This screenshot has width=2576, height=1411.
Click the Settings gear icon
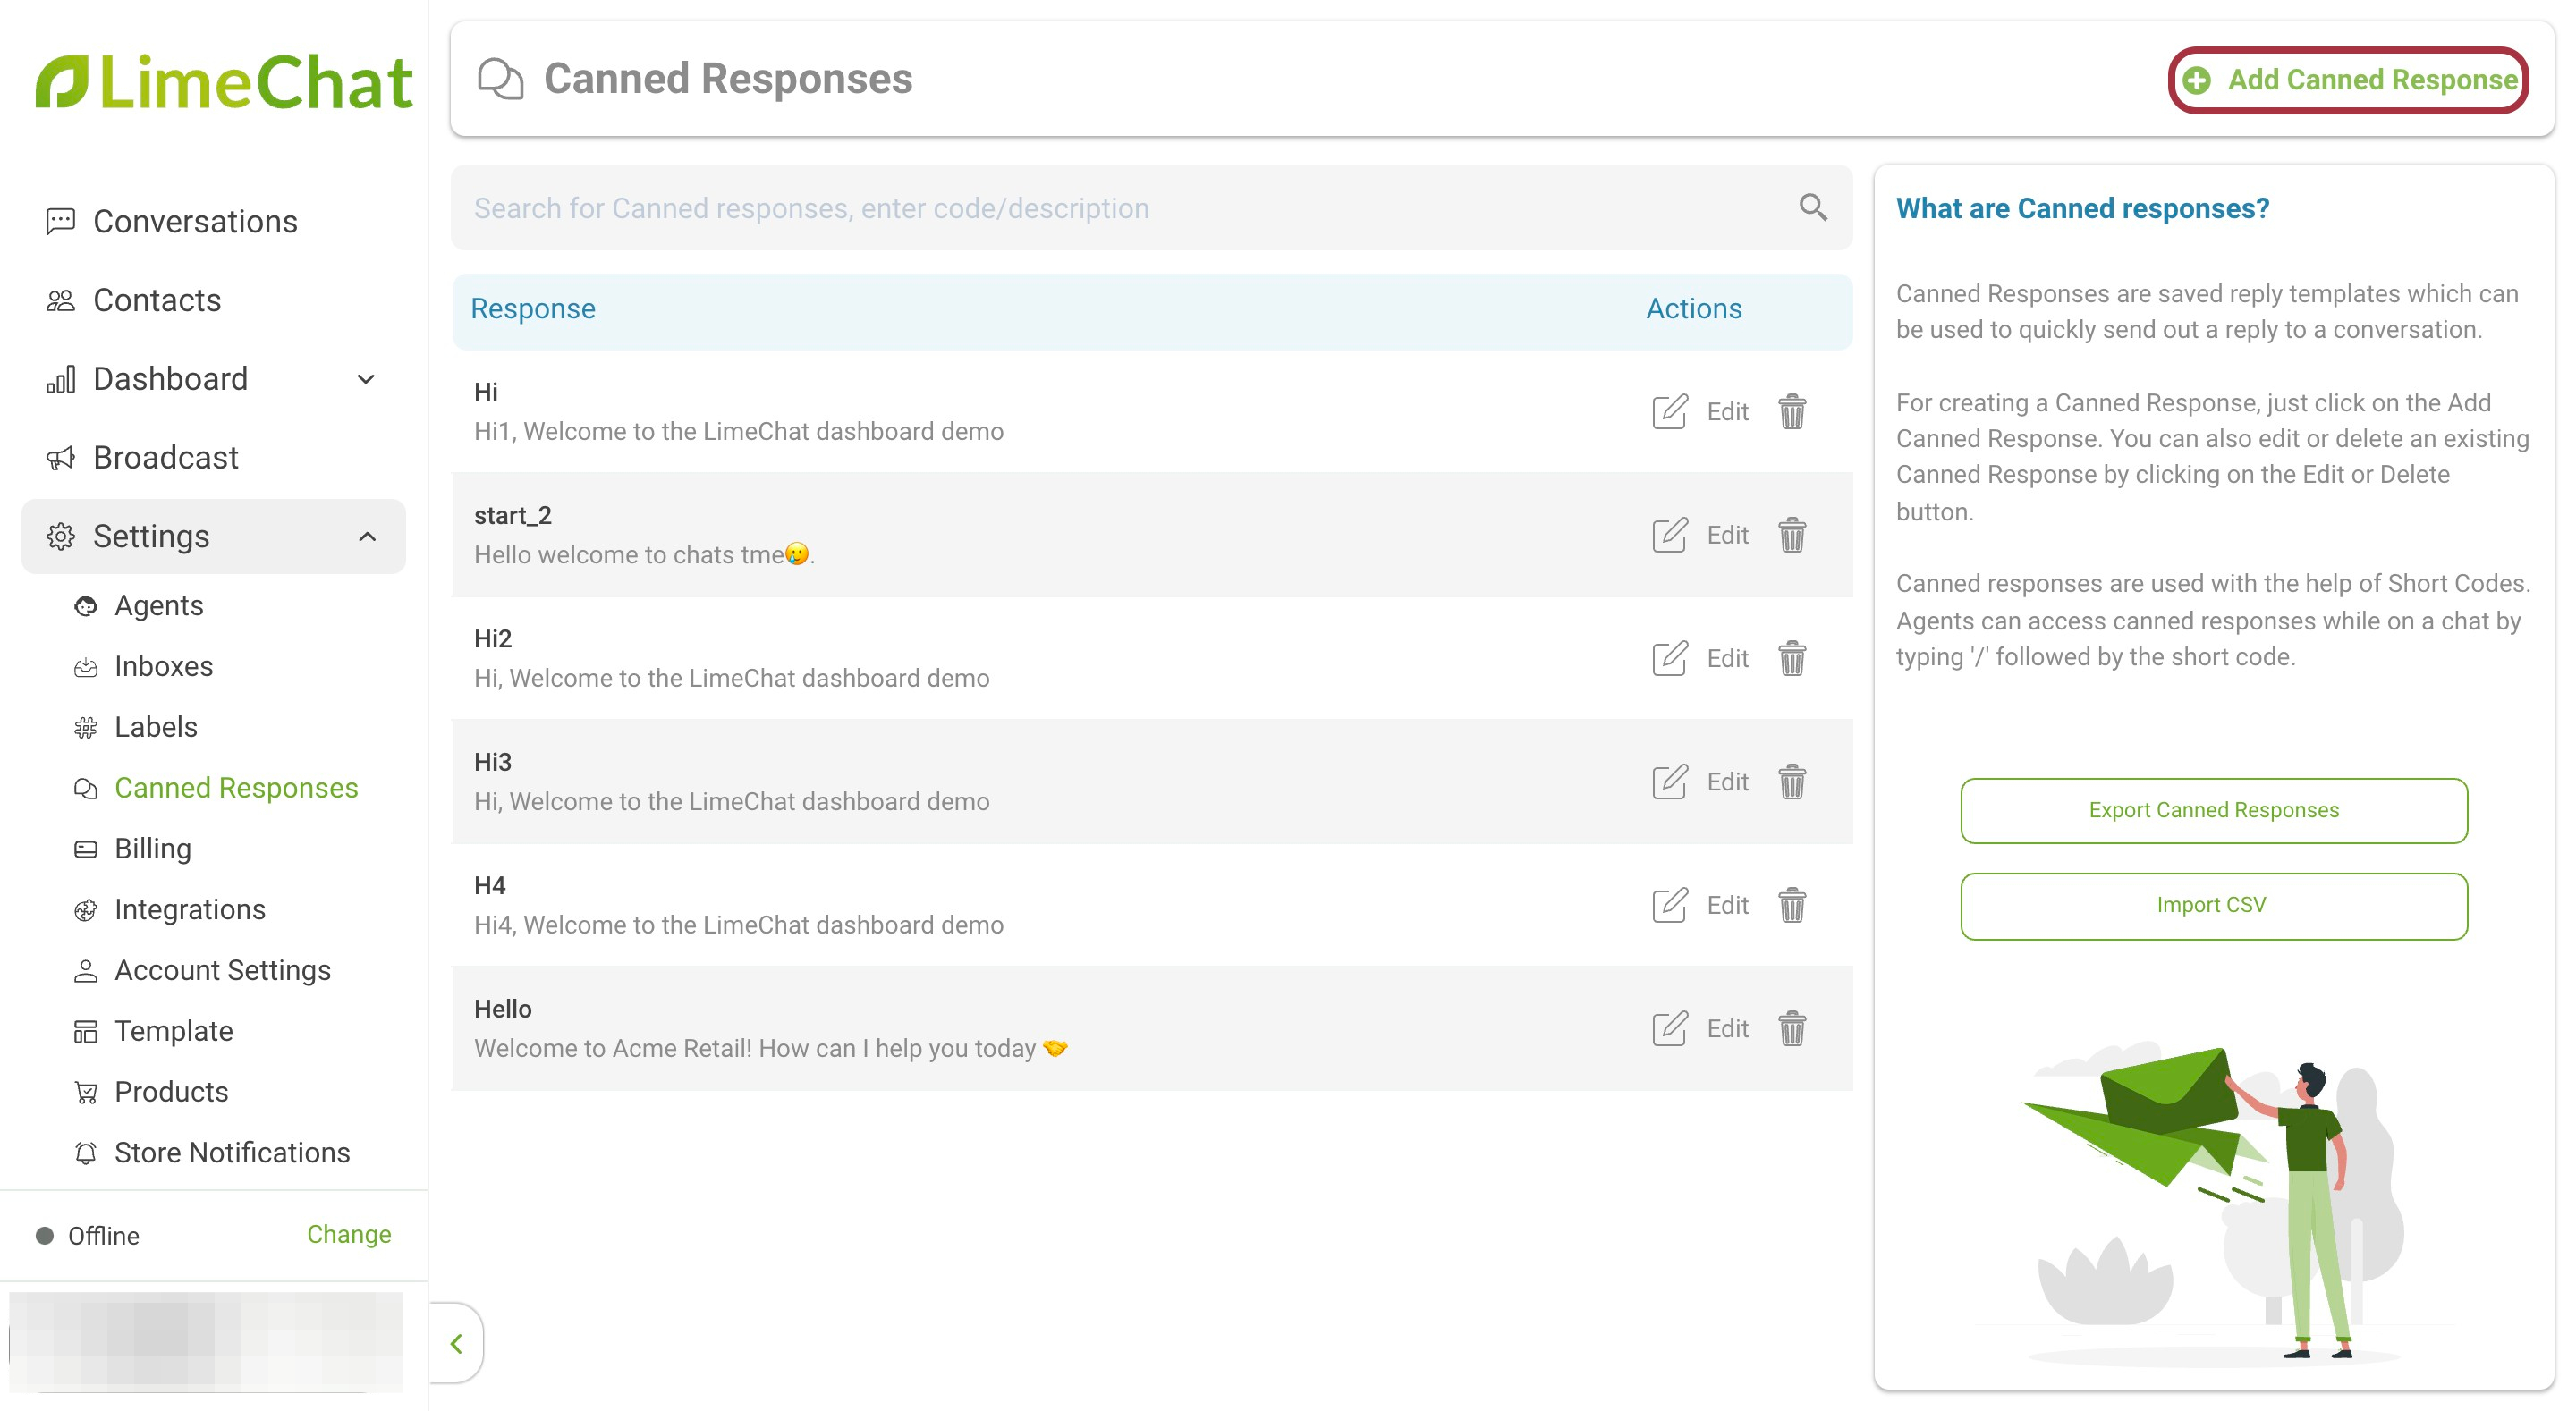click(x=61, y=536)
